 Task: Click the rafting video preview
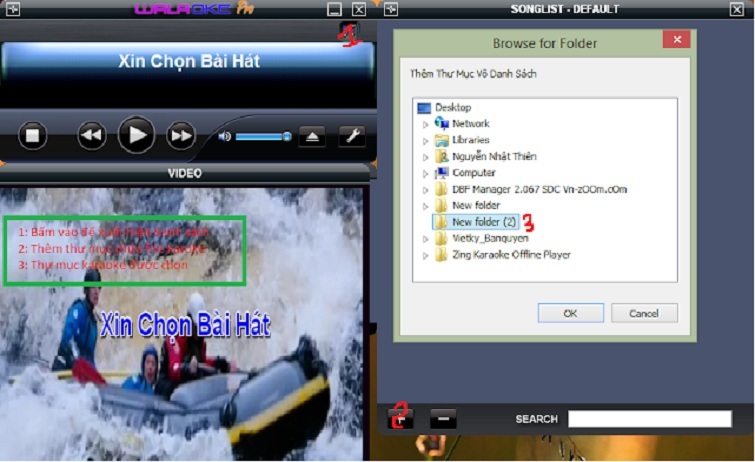182,324
